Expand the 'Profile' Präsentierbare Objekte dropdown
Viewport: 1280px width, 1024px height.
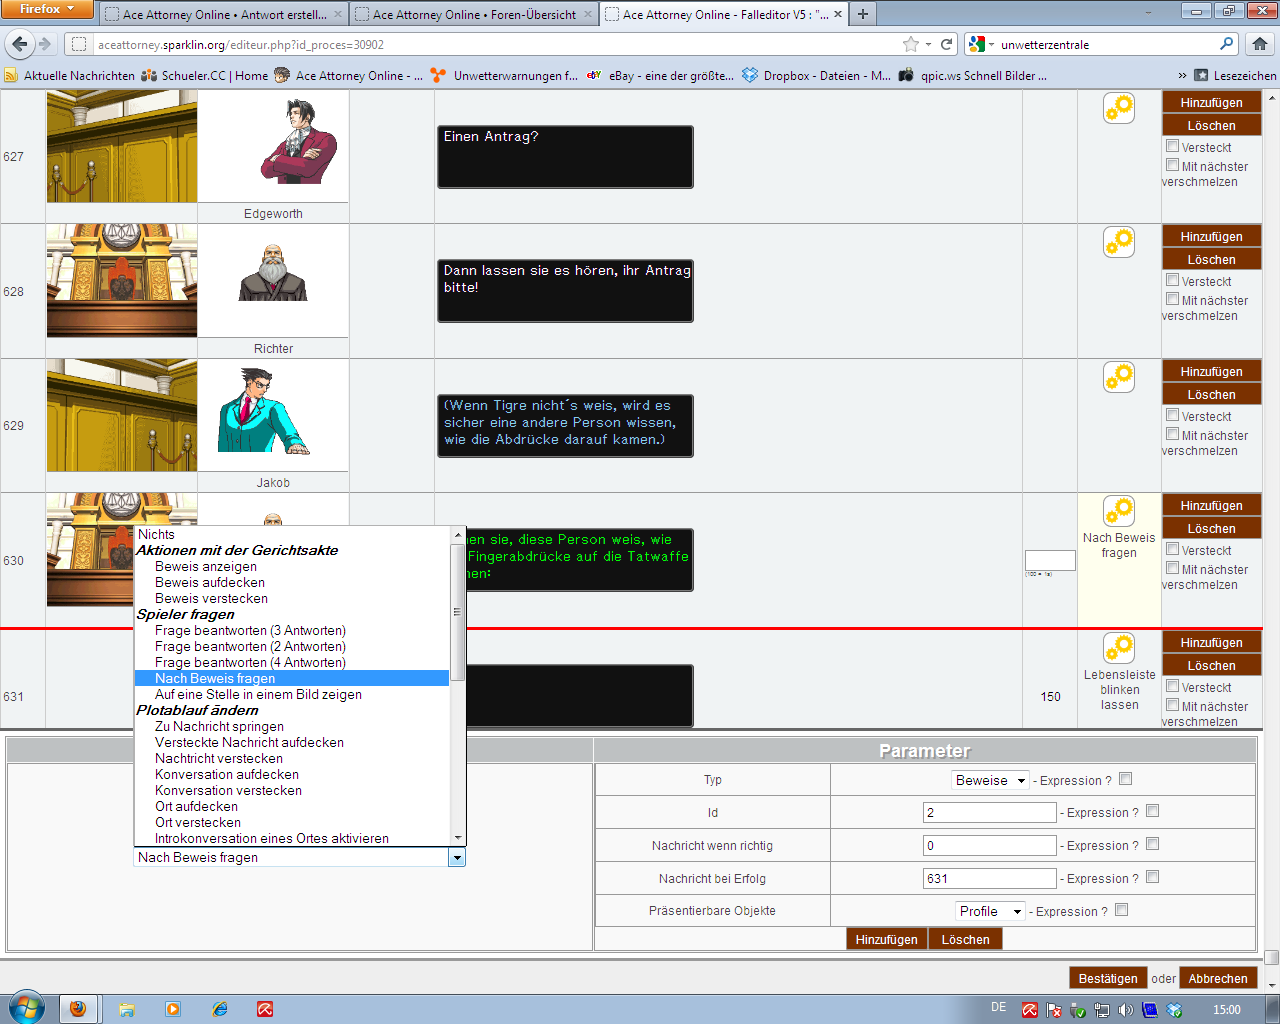coord(990,911)
